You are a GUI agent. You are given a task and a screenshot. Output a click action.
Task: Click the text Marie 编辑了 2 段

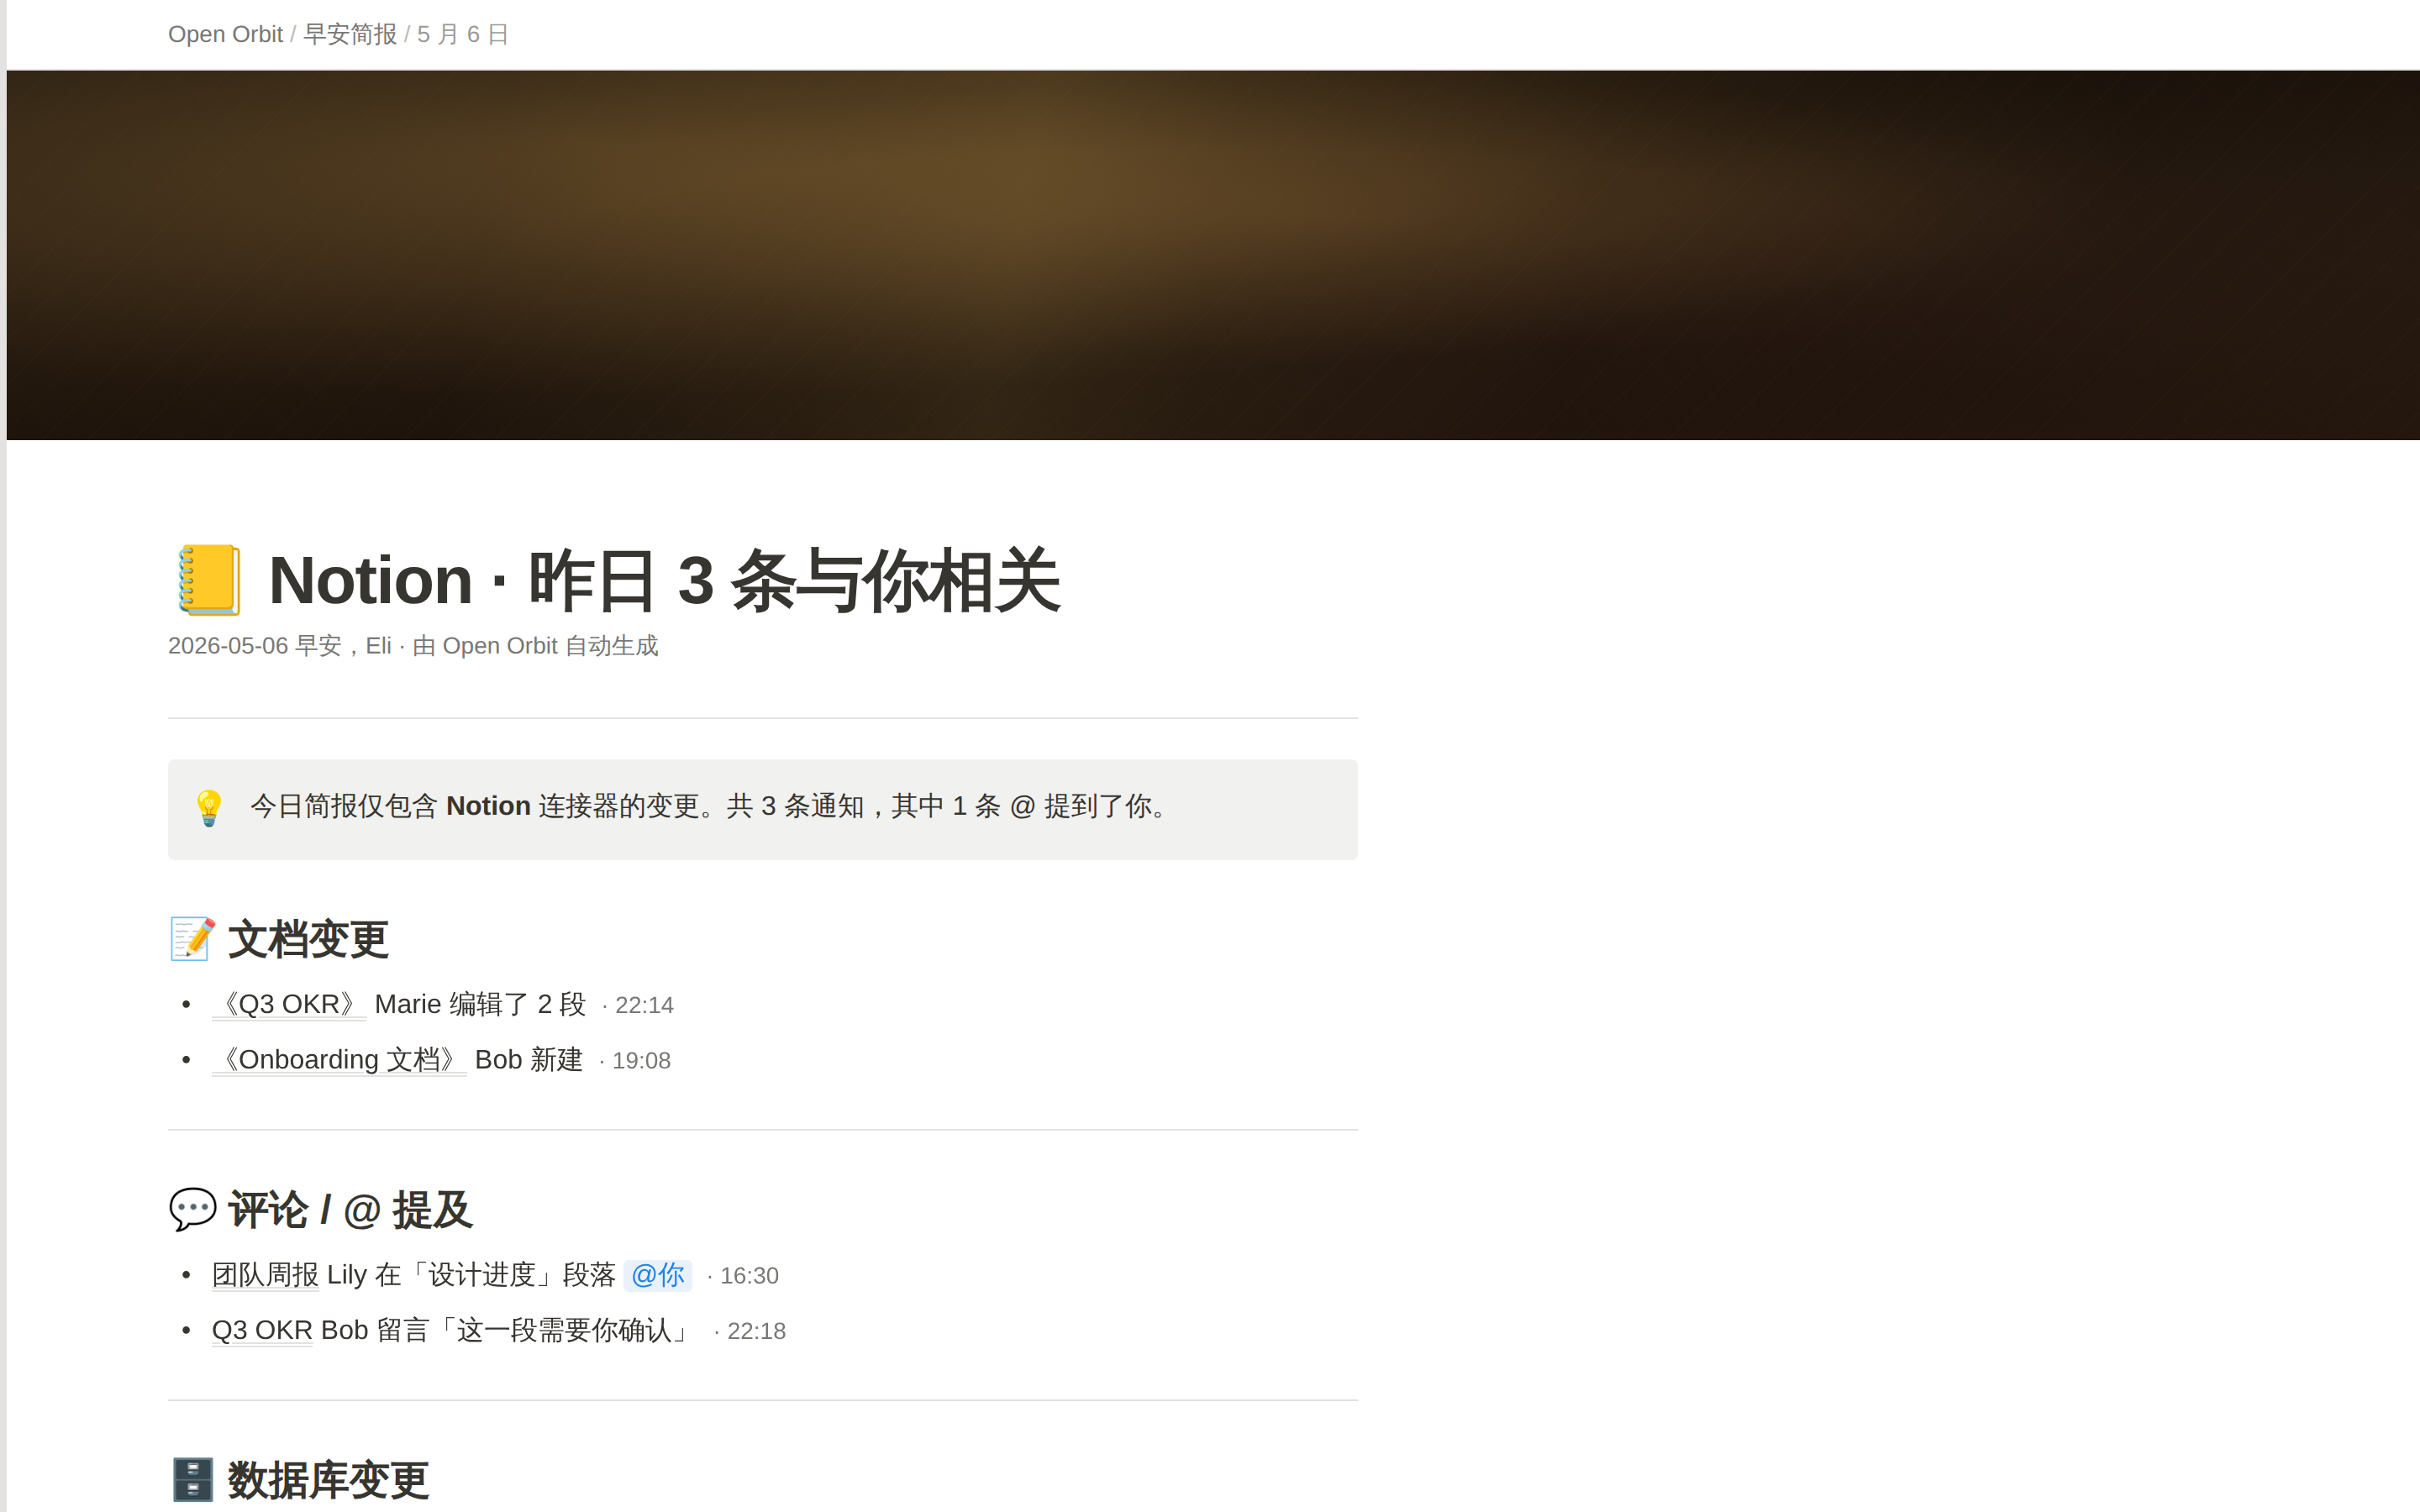click(480, 1004)
